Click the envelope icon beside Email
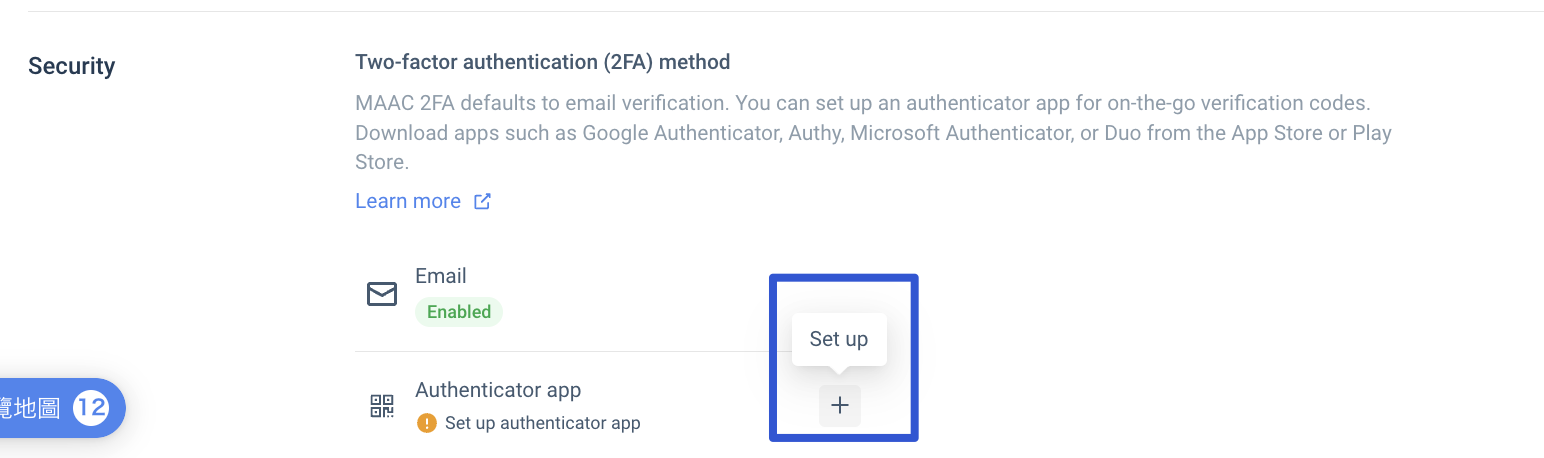The image size is (1544, 458). point(382,294)
